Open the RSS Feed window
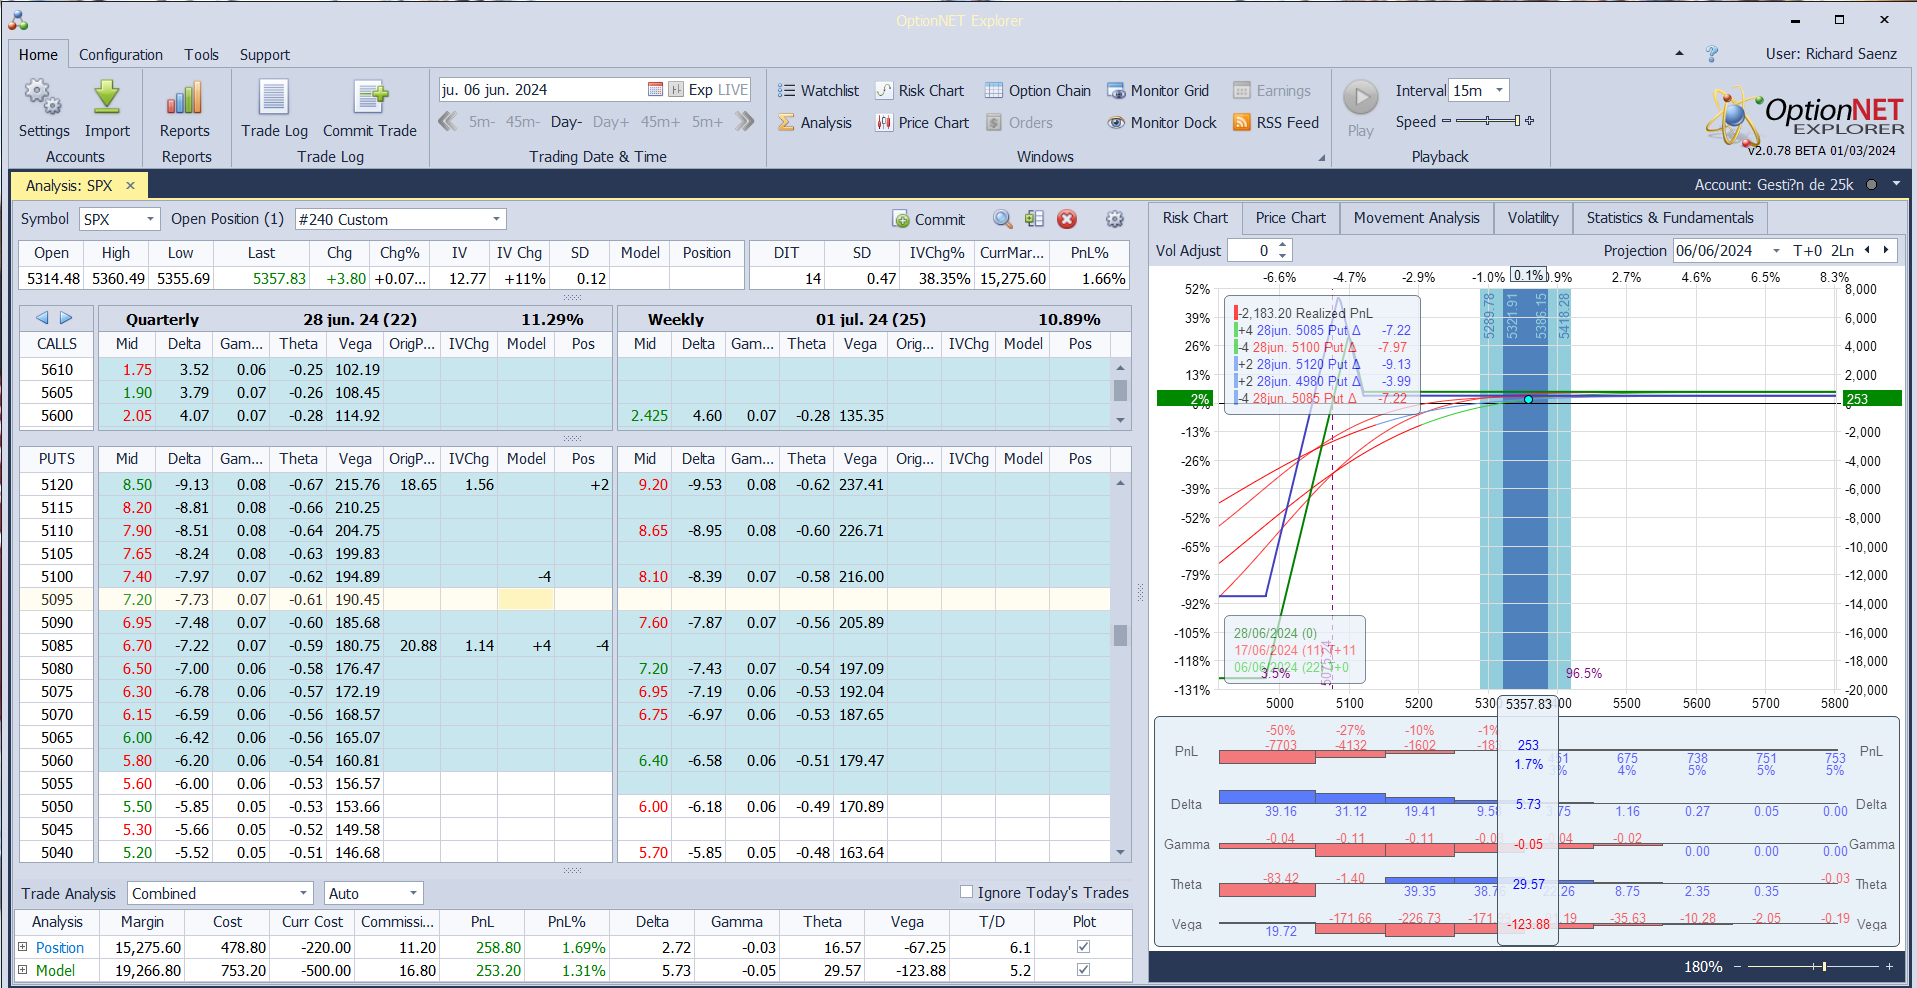The image size is (1917, 988). click(1276, 122)
